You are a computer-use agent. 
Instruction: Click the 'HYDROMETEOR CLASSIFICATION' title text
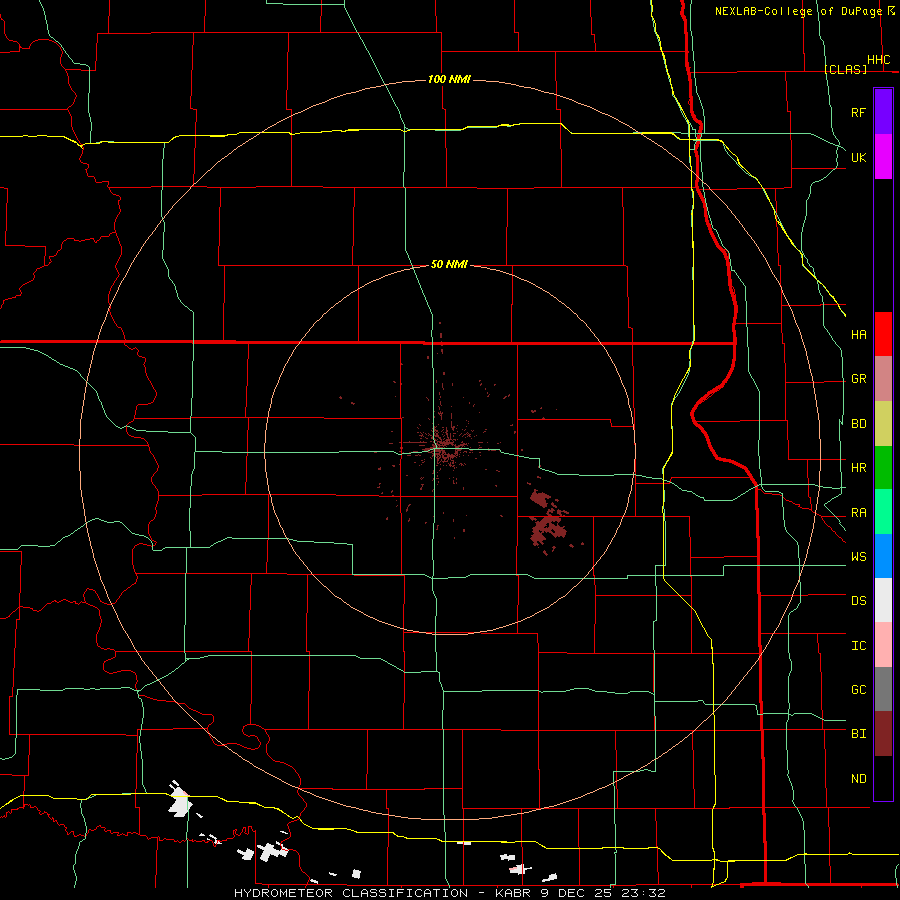(351, 893)
